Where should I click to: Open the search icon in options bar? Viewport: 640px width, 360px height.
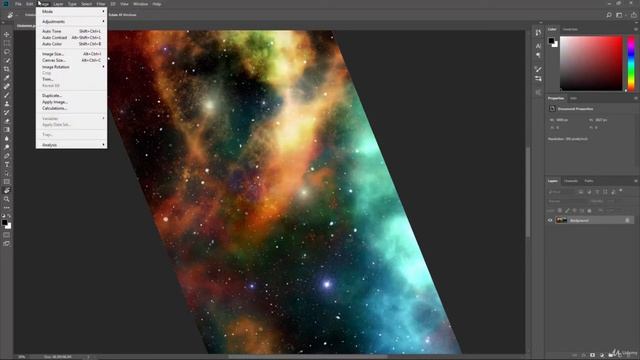609,15
